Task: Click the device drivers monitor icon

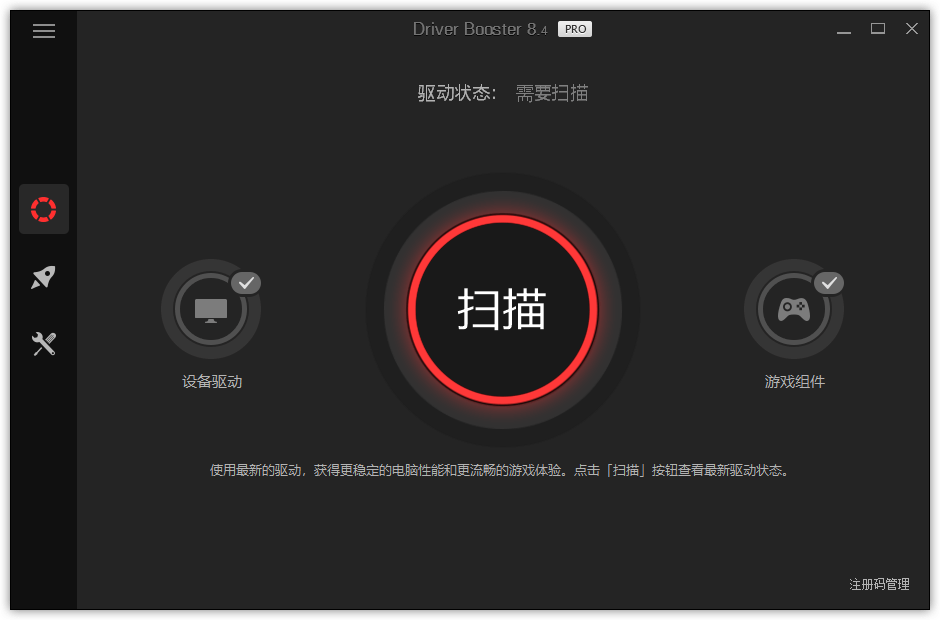Action: pos(212,309)
